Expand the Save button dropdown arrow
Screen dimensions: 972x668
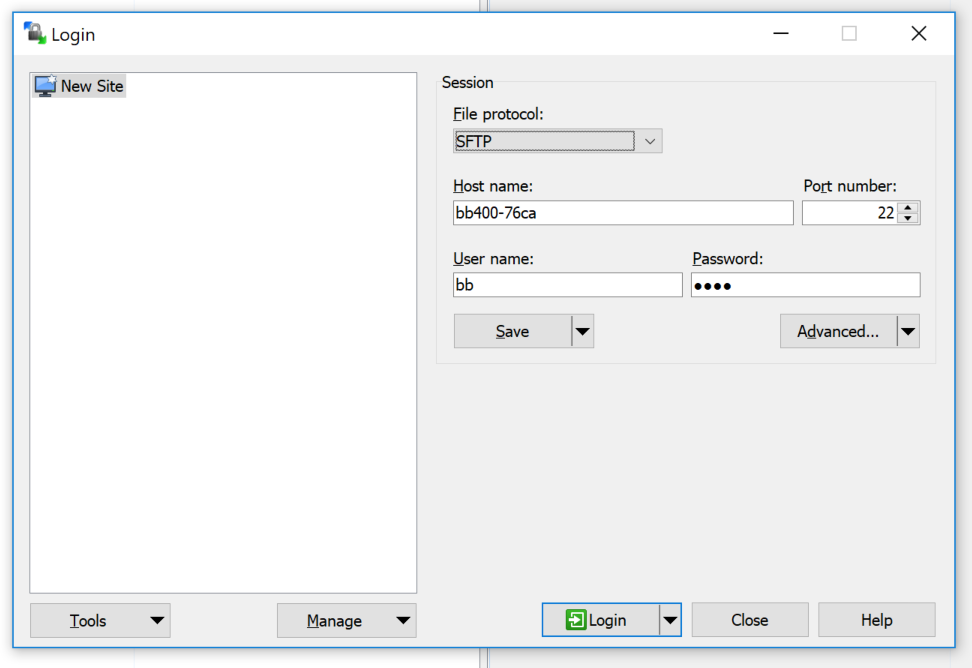[x=582, y=331]
